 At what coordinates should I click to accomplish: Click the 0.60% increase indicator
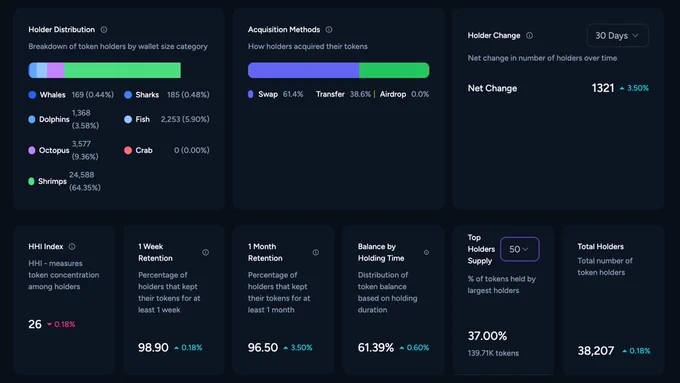click(x=414, y=347)
